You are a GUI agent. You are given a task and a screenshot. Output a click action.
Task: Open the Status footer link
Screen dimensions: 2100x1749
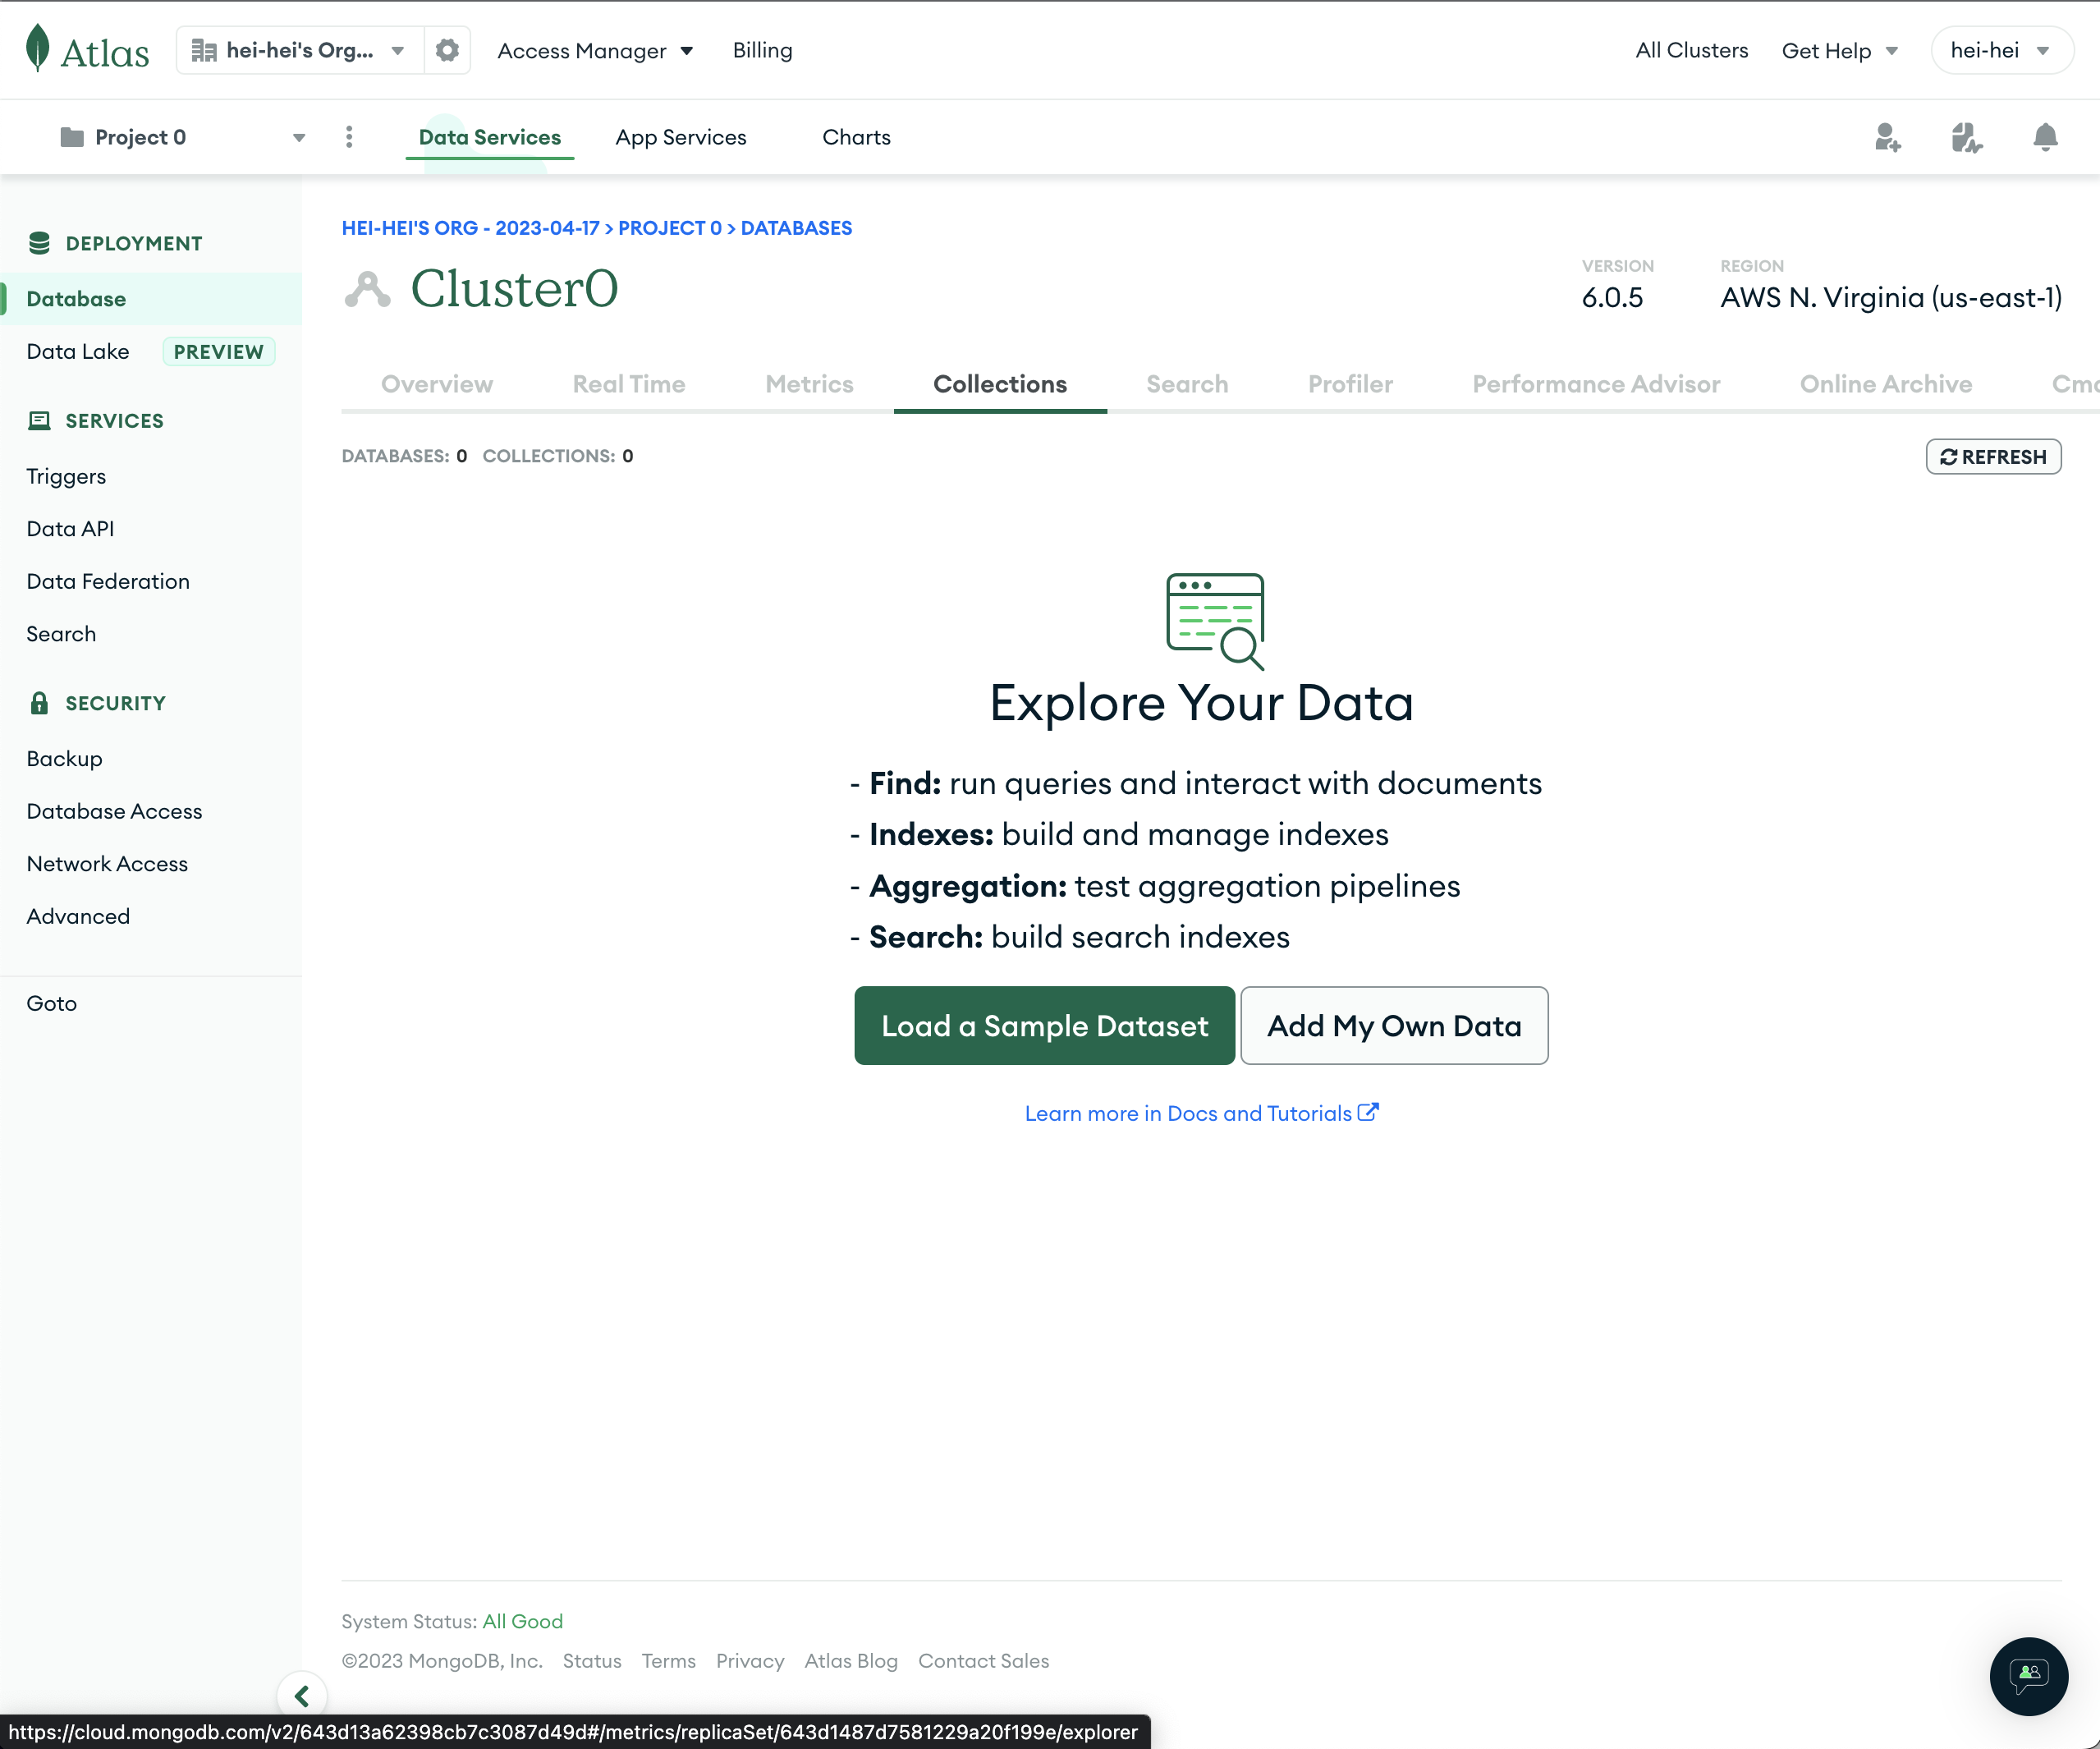click(592, 1661)
